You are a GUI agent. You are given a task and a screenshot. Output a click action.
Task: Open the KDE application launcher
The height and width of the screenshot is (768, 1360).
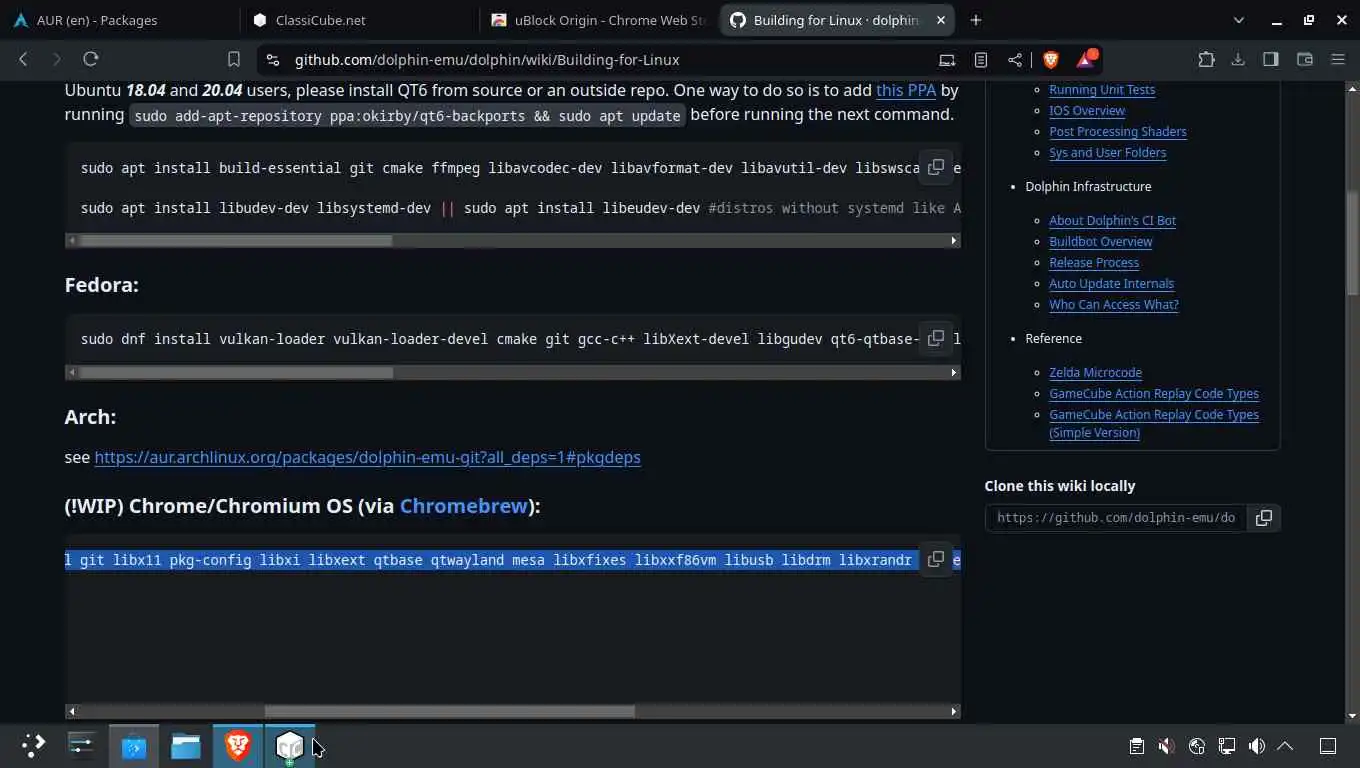point(33,745)
